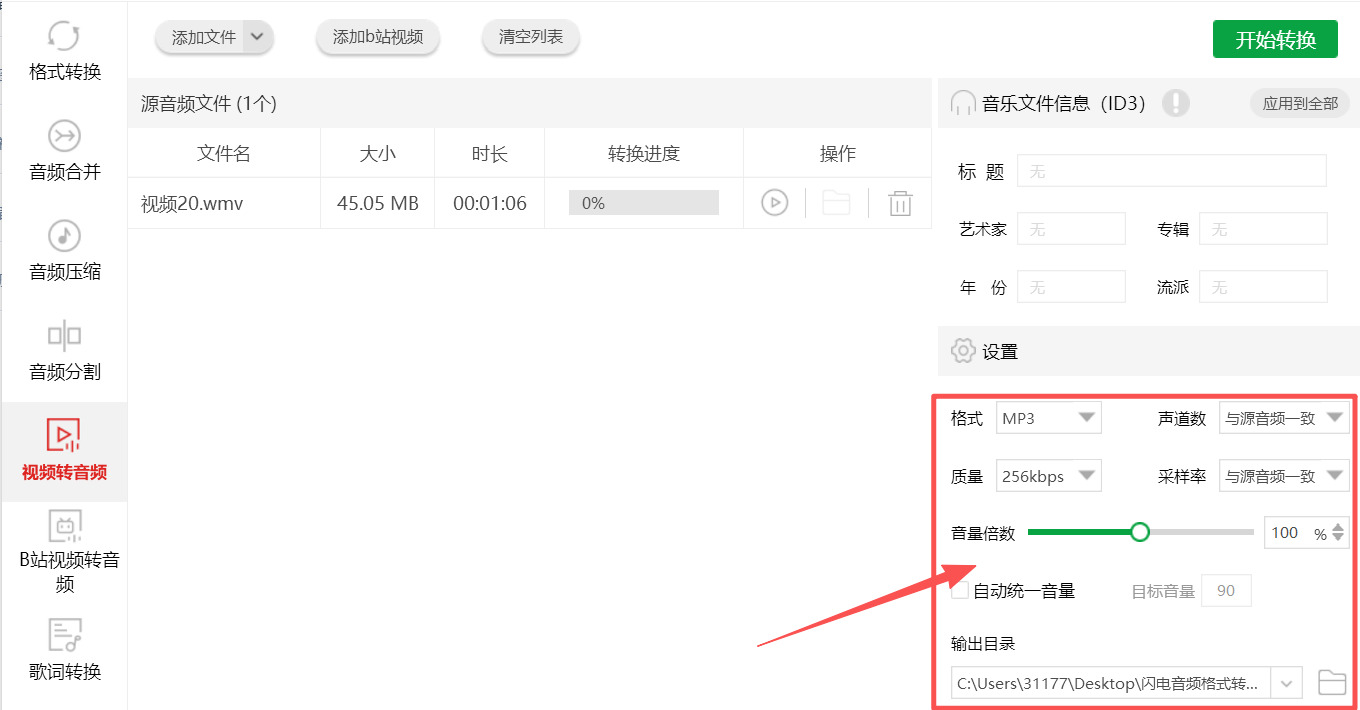Play the 视频20.wmv file
The image size is (1360, 710).
(774, 202)
